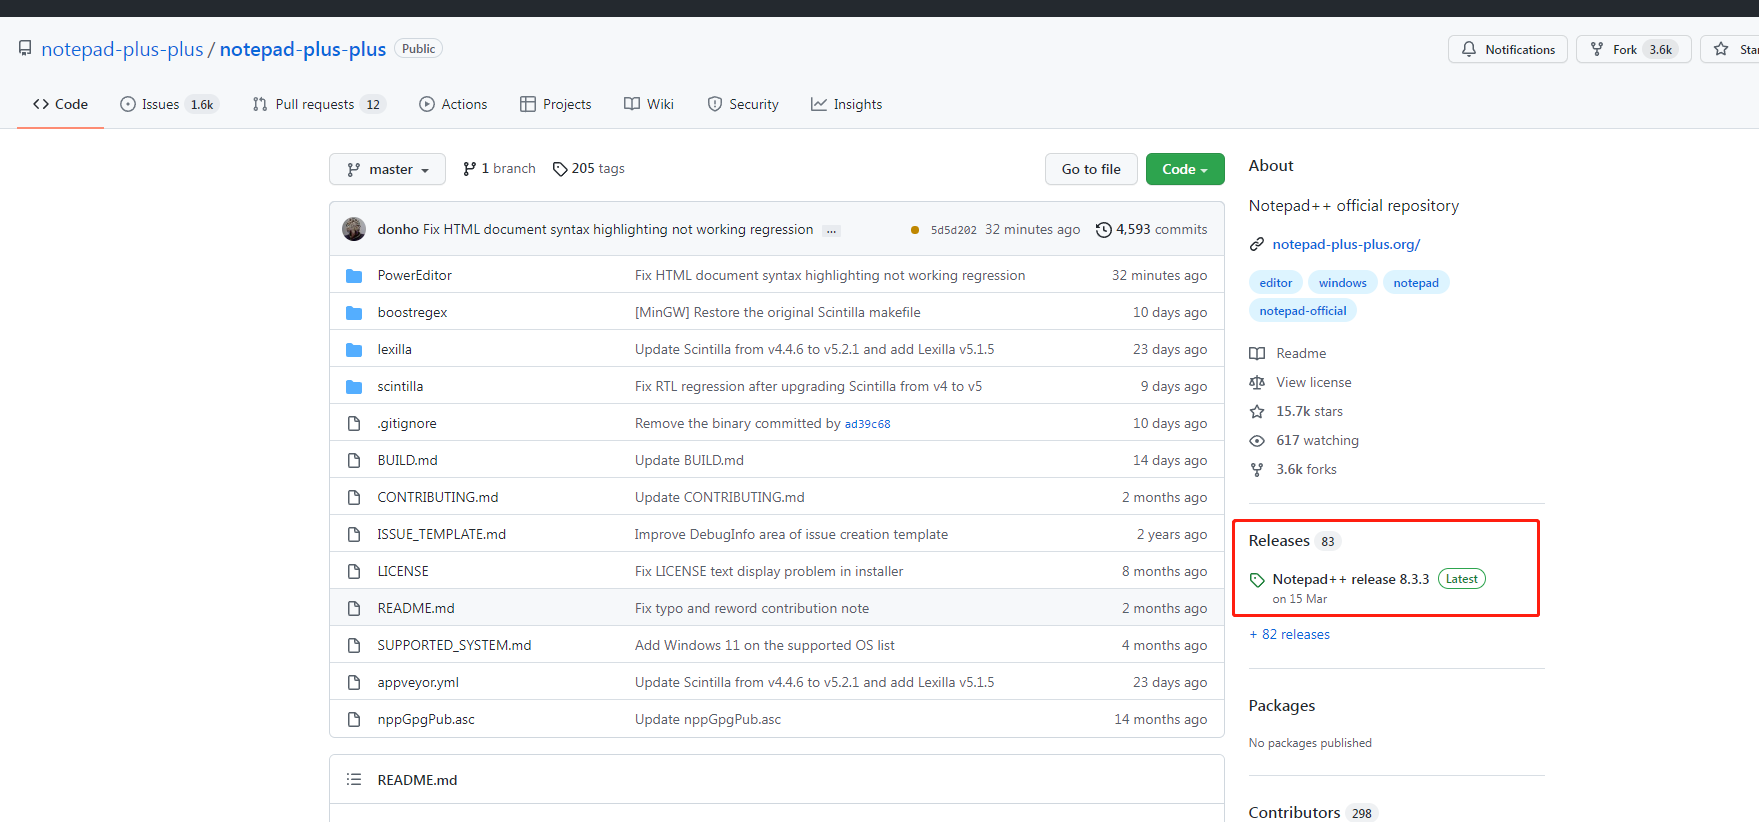
Task: Open the green Code dropdown button
Action: [1185, 169]
